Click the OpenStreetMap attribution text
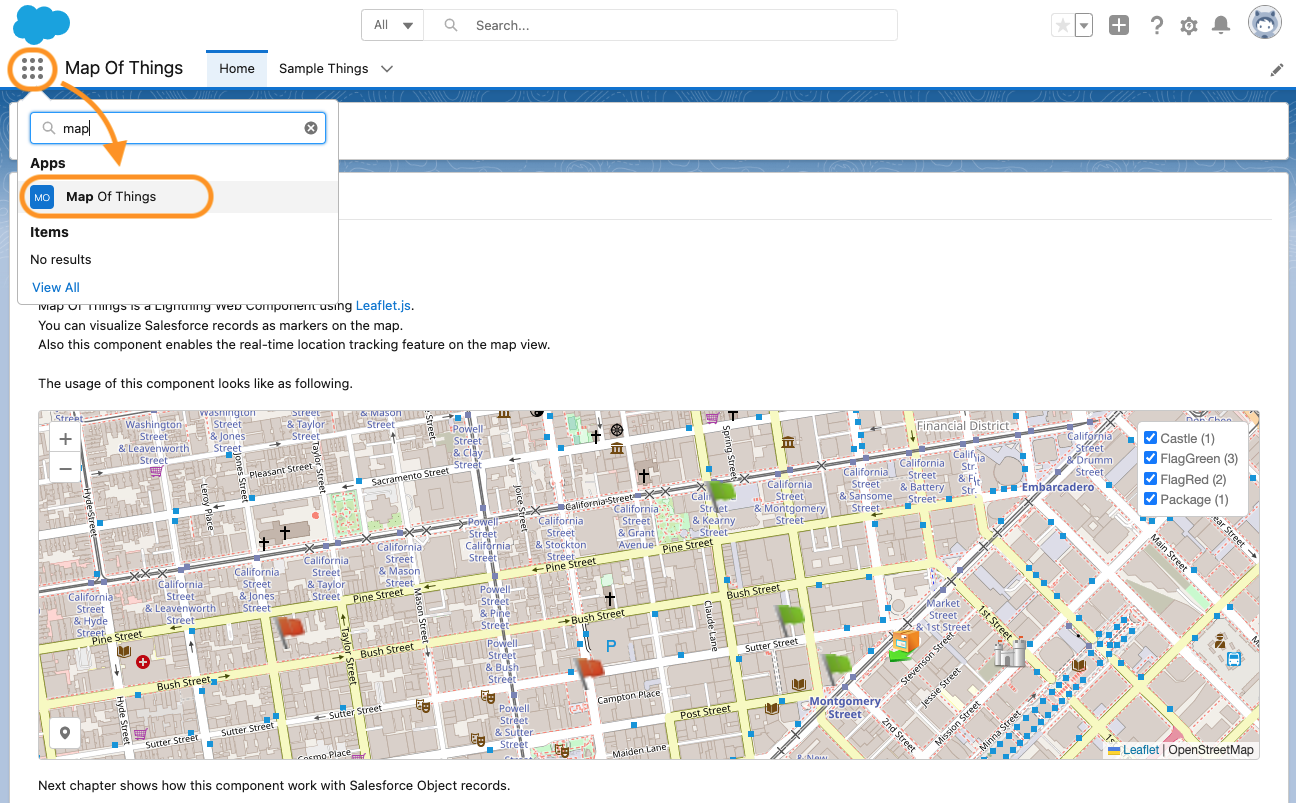Viewport: 1296px width, 803px height. 1211,749
